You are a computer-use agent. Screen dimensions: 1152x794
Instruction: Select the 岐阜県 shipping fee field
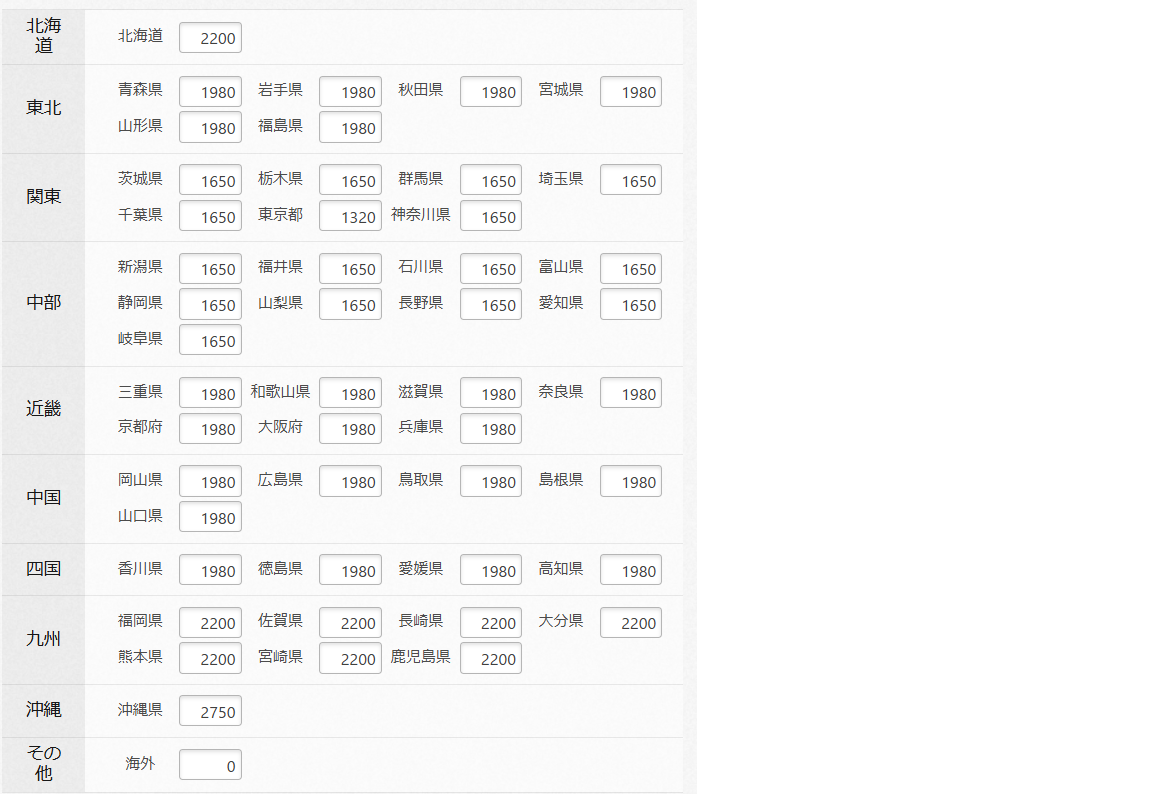[x=210, y=341]
